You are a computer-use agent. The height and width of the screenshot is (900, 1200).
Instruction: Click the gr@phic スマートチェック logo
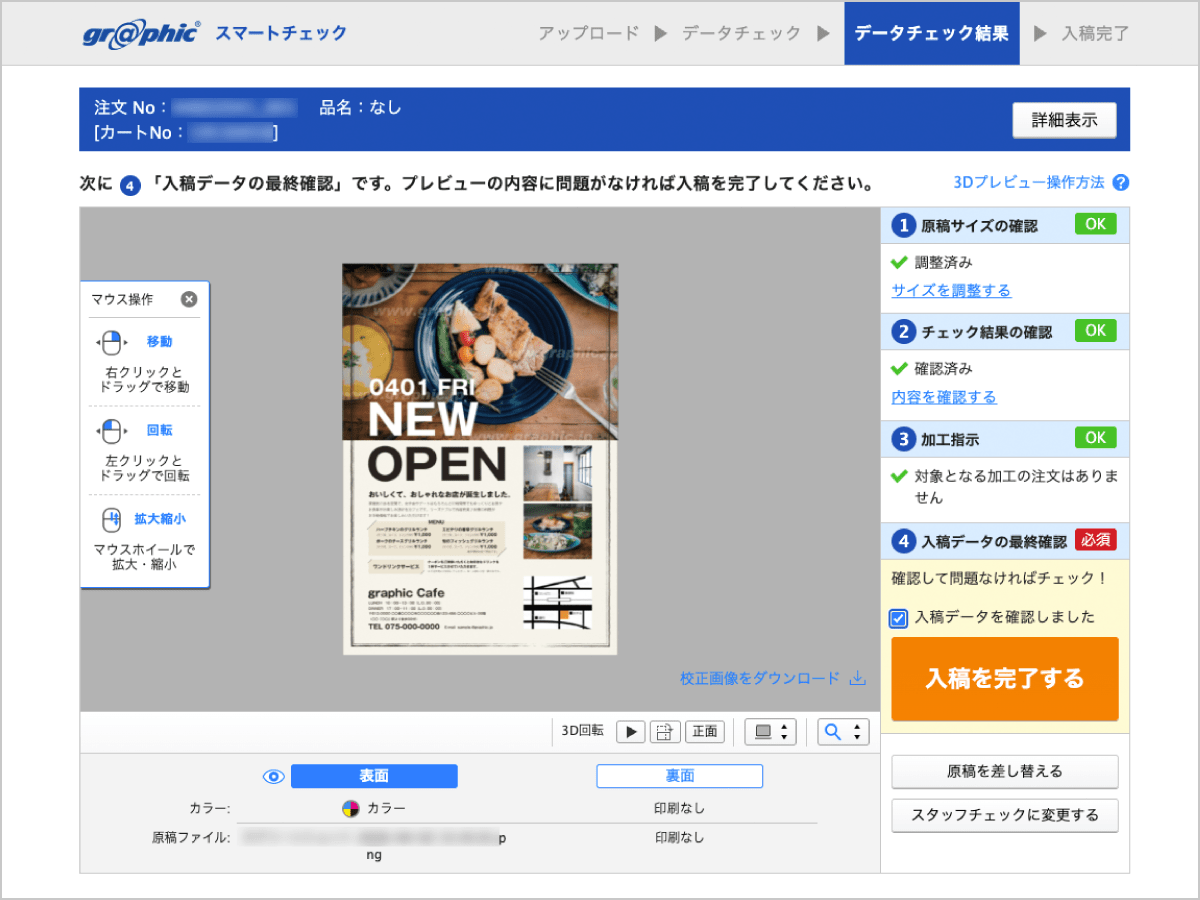[x=140, y=32]
